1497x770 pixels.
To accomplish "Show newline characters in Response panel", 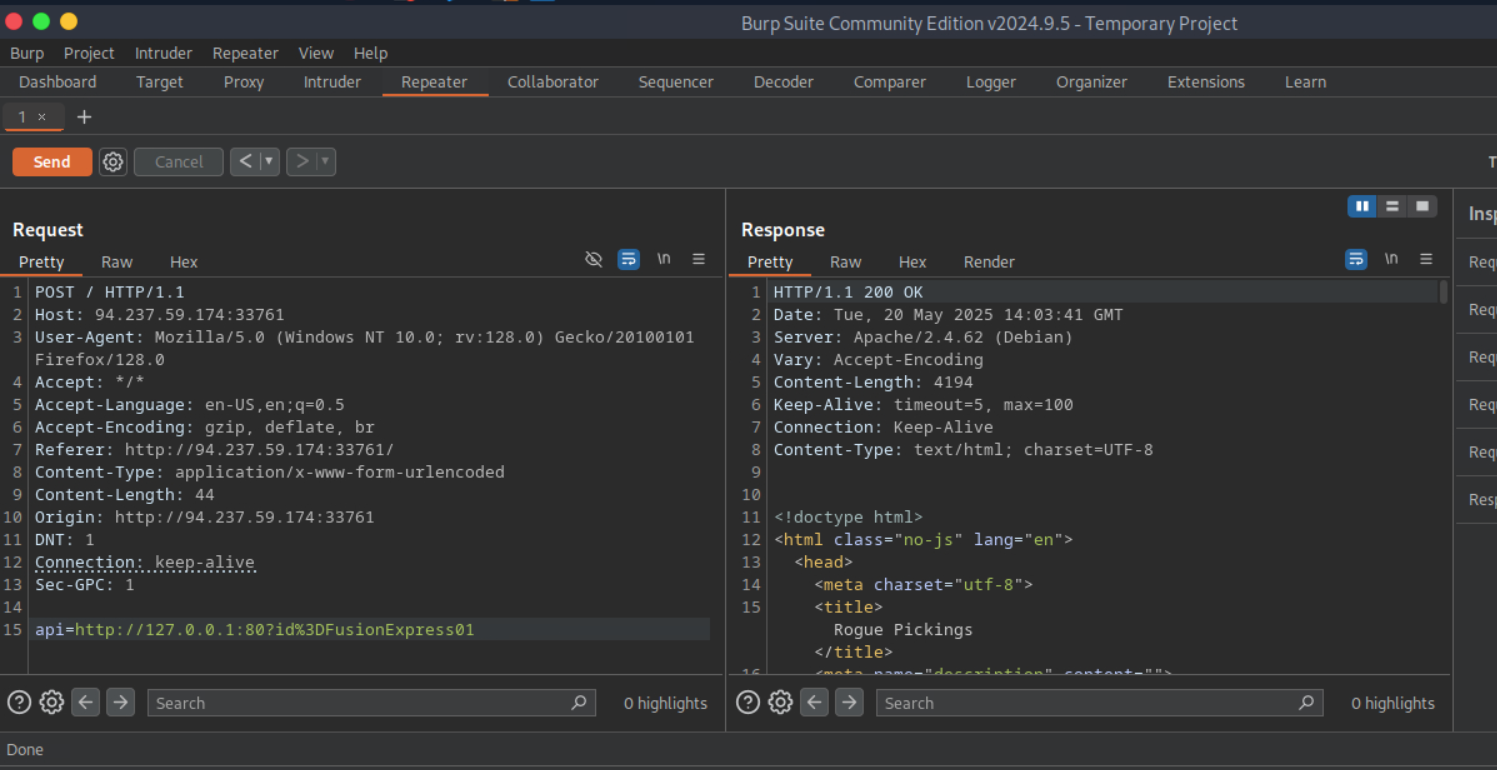I will (1391, 259).
